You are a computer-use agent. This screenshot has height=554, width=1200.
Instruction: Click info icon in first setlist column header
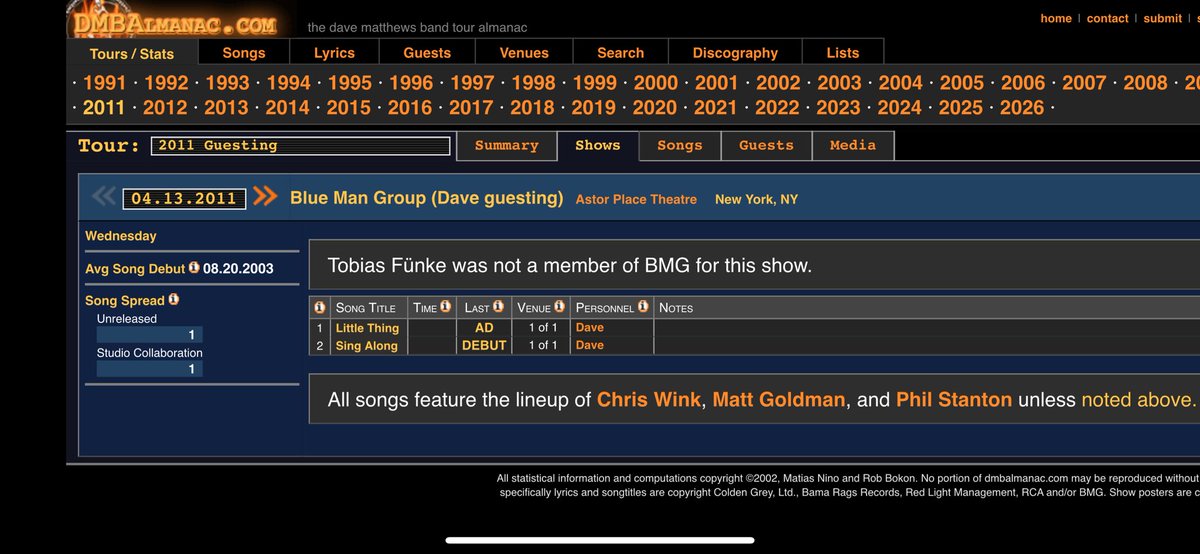320,307
